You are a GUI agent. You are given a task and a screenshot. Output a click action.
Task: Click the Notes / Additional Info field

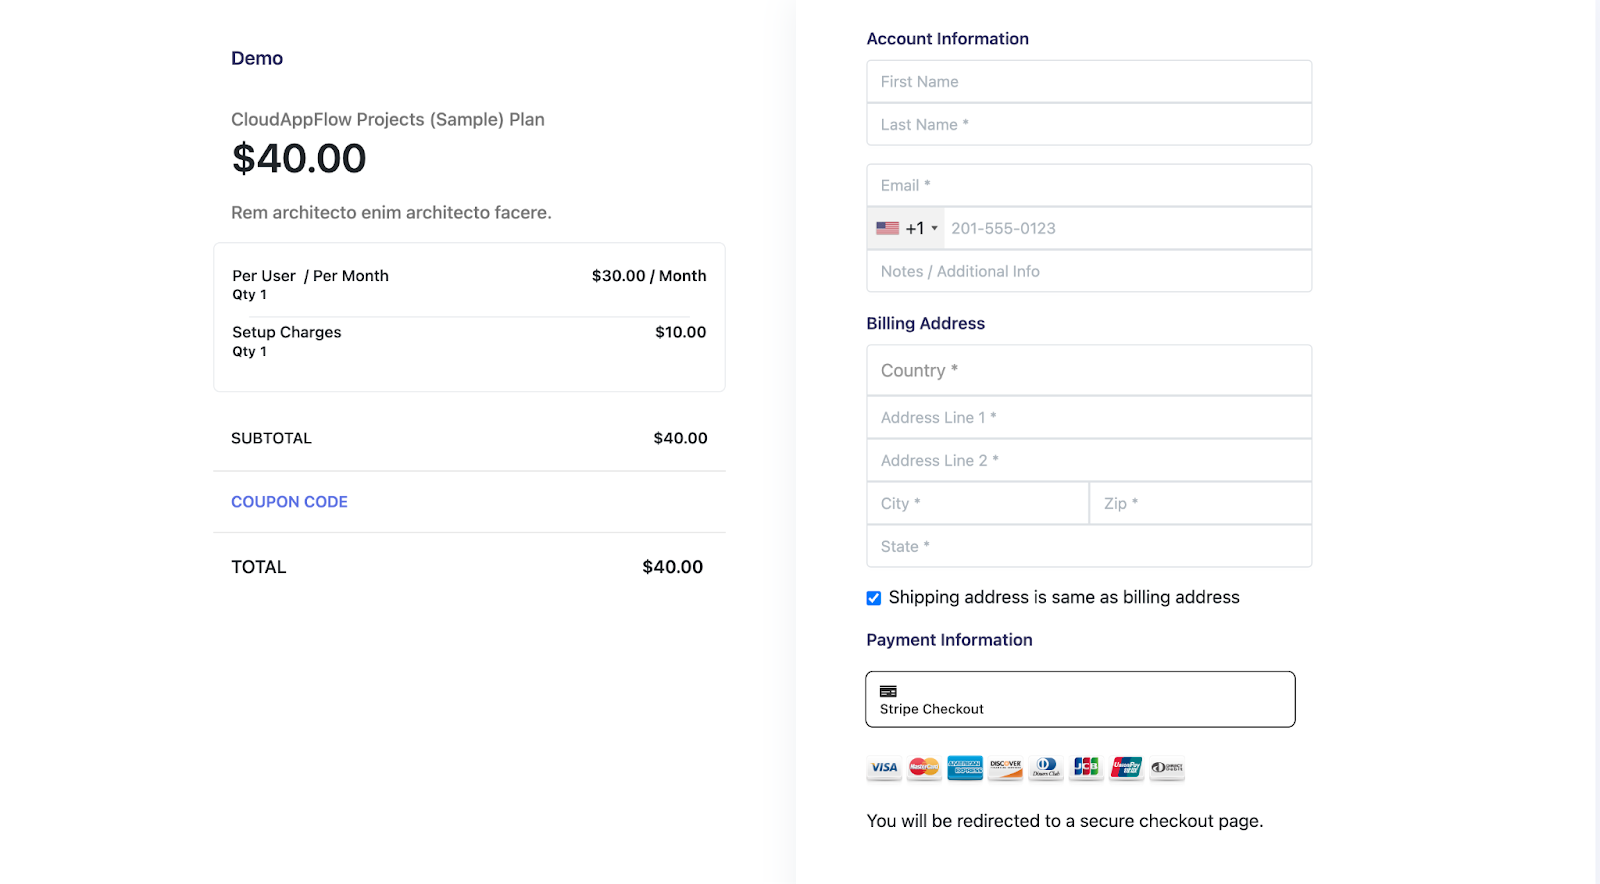point(1089,271)
